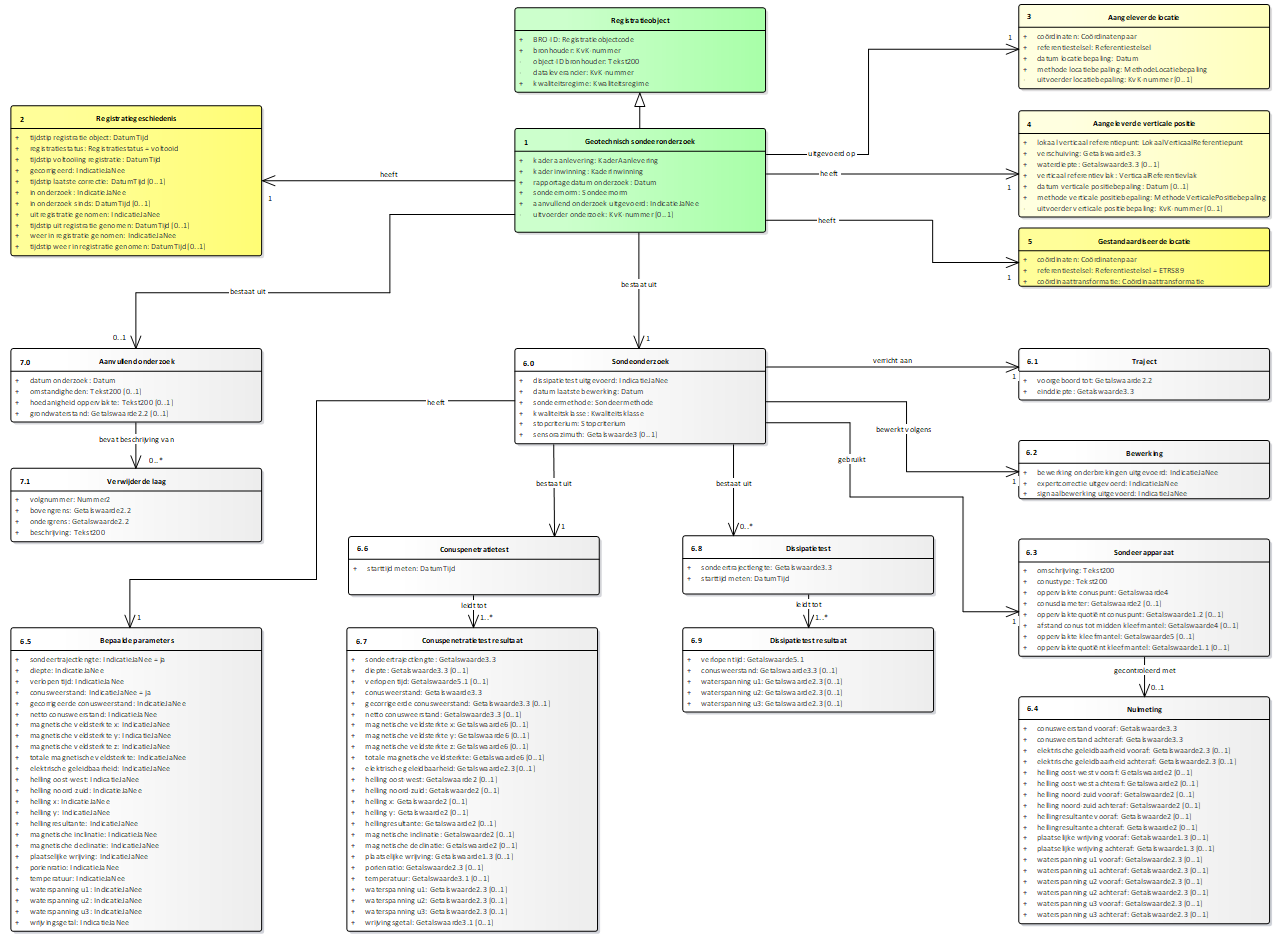The image size is (1279, 946).
Task: Select the Registratieobject class title
Action: click(x=639, y=20)
